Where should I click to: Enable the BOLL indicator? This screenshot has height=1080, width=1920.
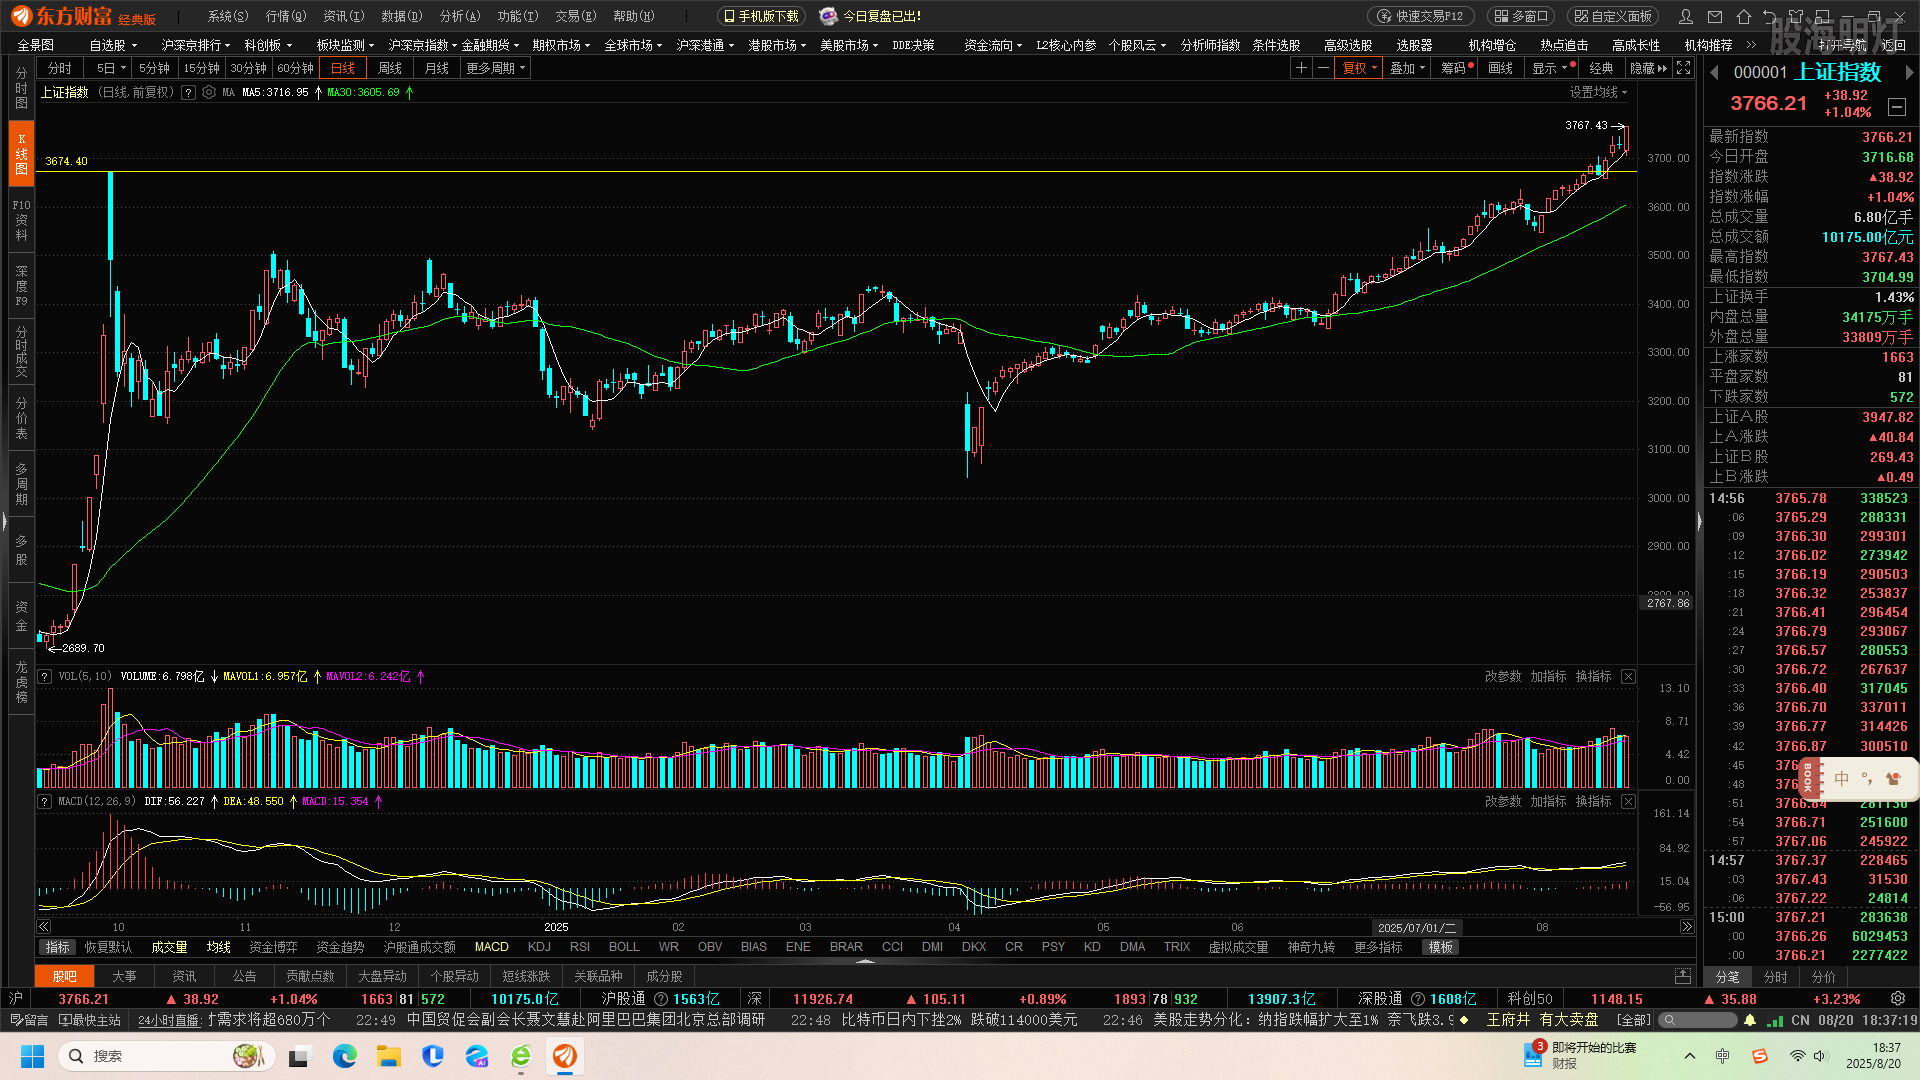point(624,947)
